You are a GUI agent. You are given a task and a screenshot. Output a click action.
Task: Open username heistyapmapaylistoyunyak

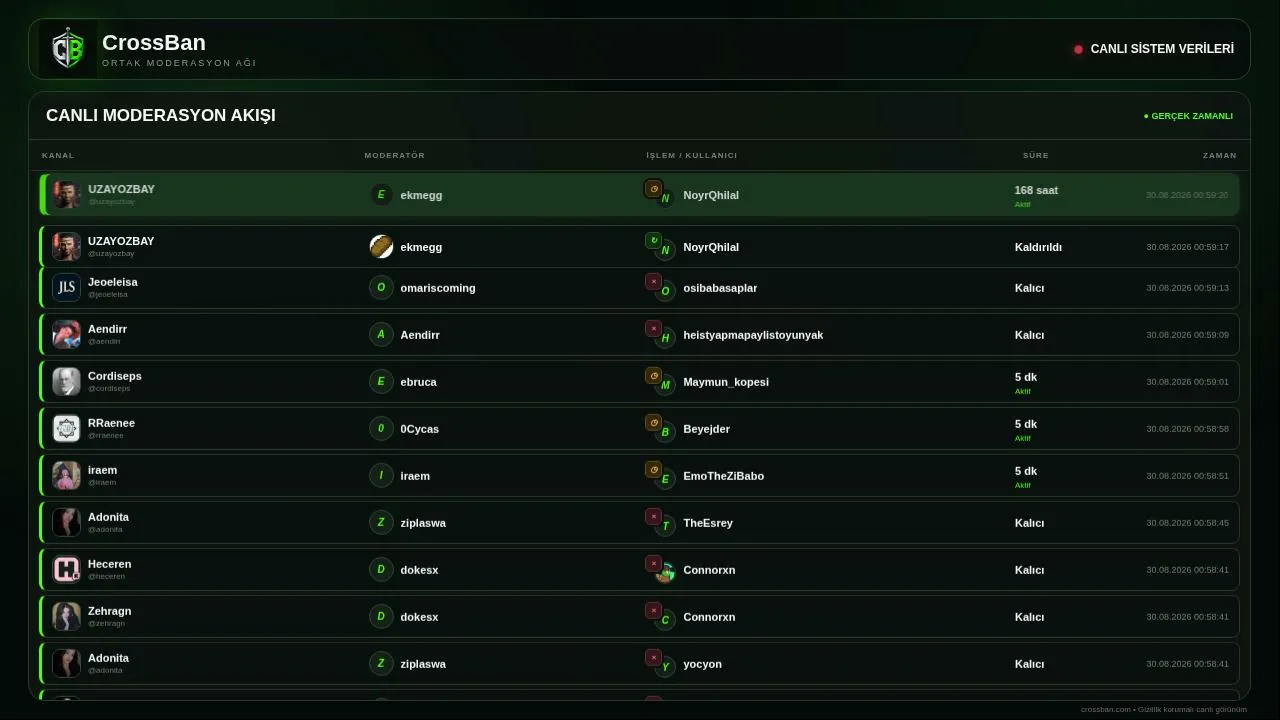[753, 335]
